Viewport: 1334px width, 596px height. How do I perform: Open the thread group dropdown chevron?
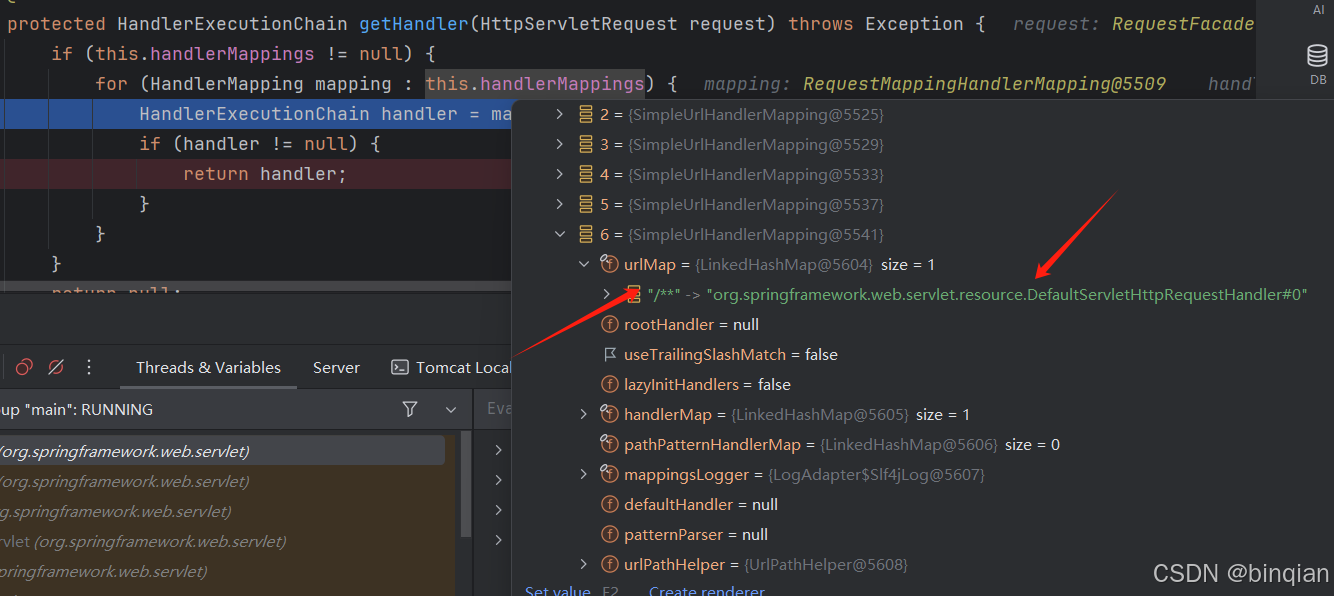pyautogui.click(x=450, y=409)
